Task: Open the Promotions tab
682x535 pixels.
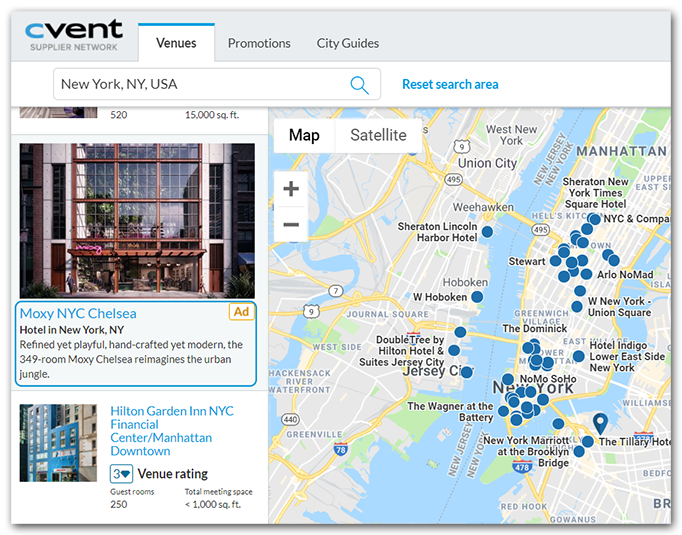Action: pos(259,43)
